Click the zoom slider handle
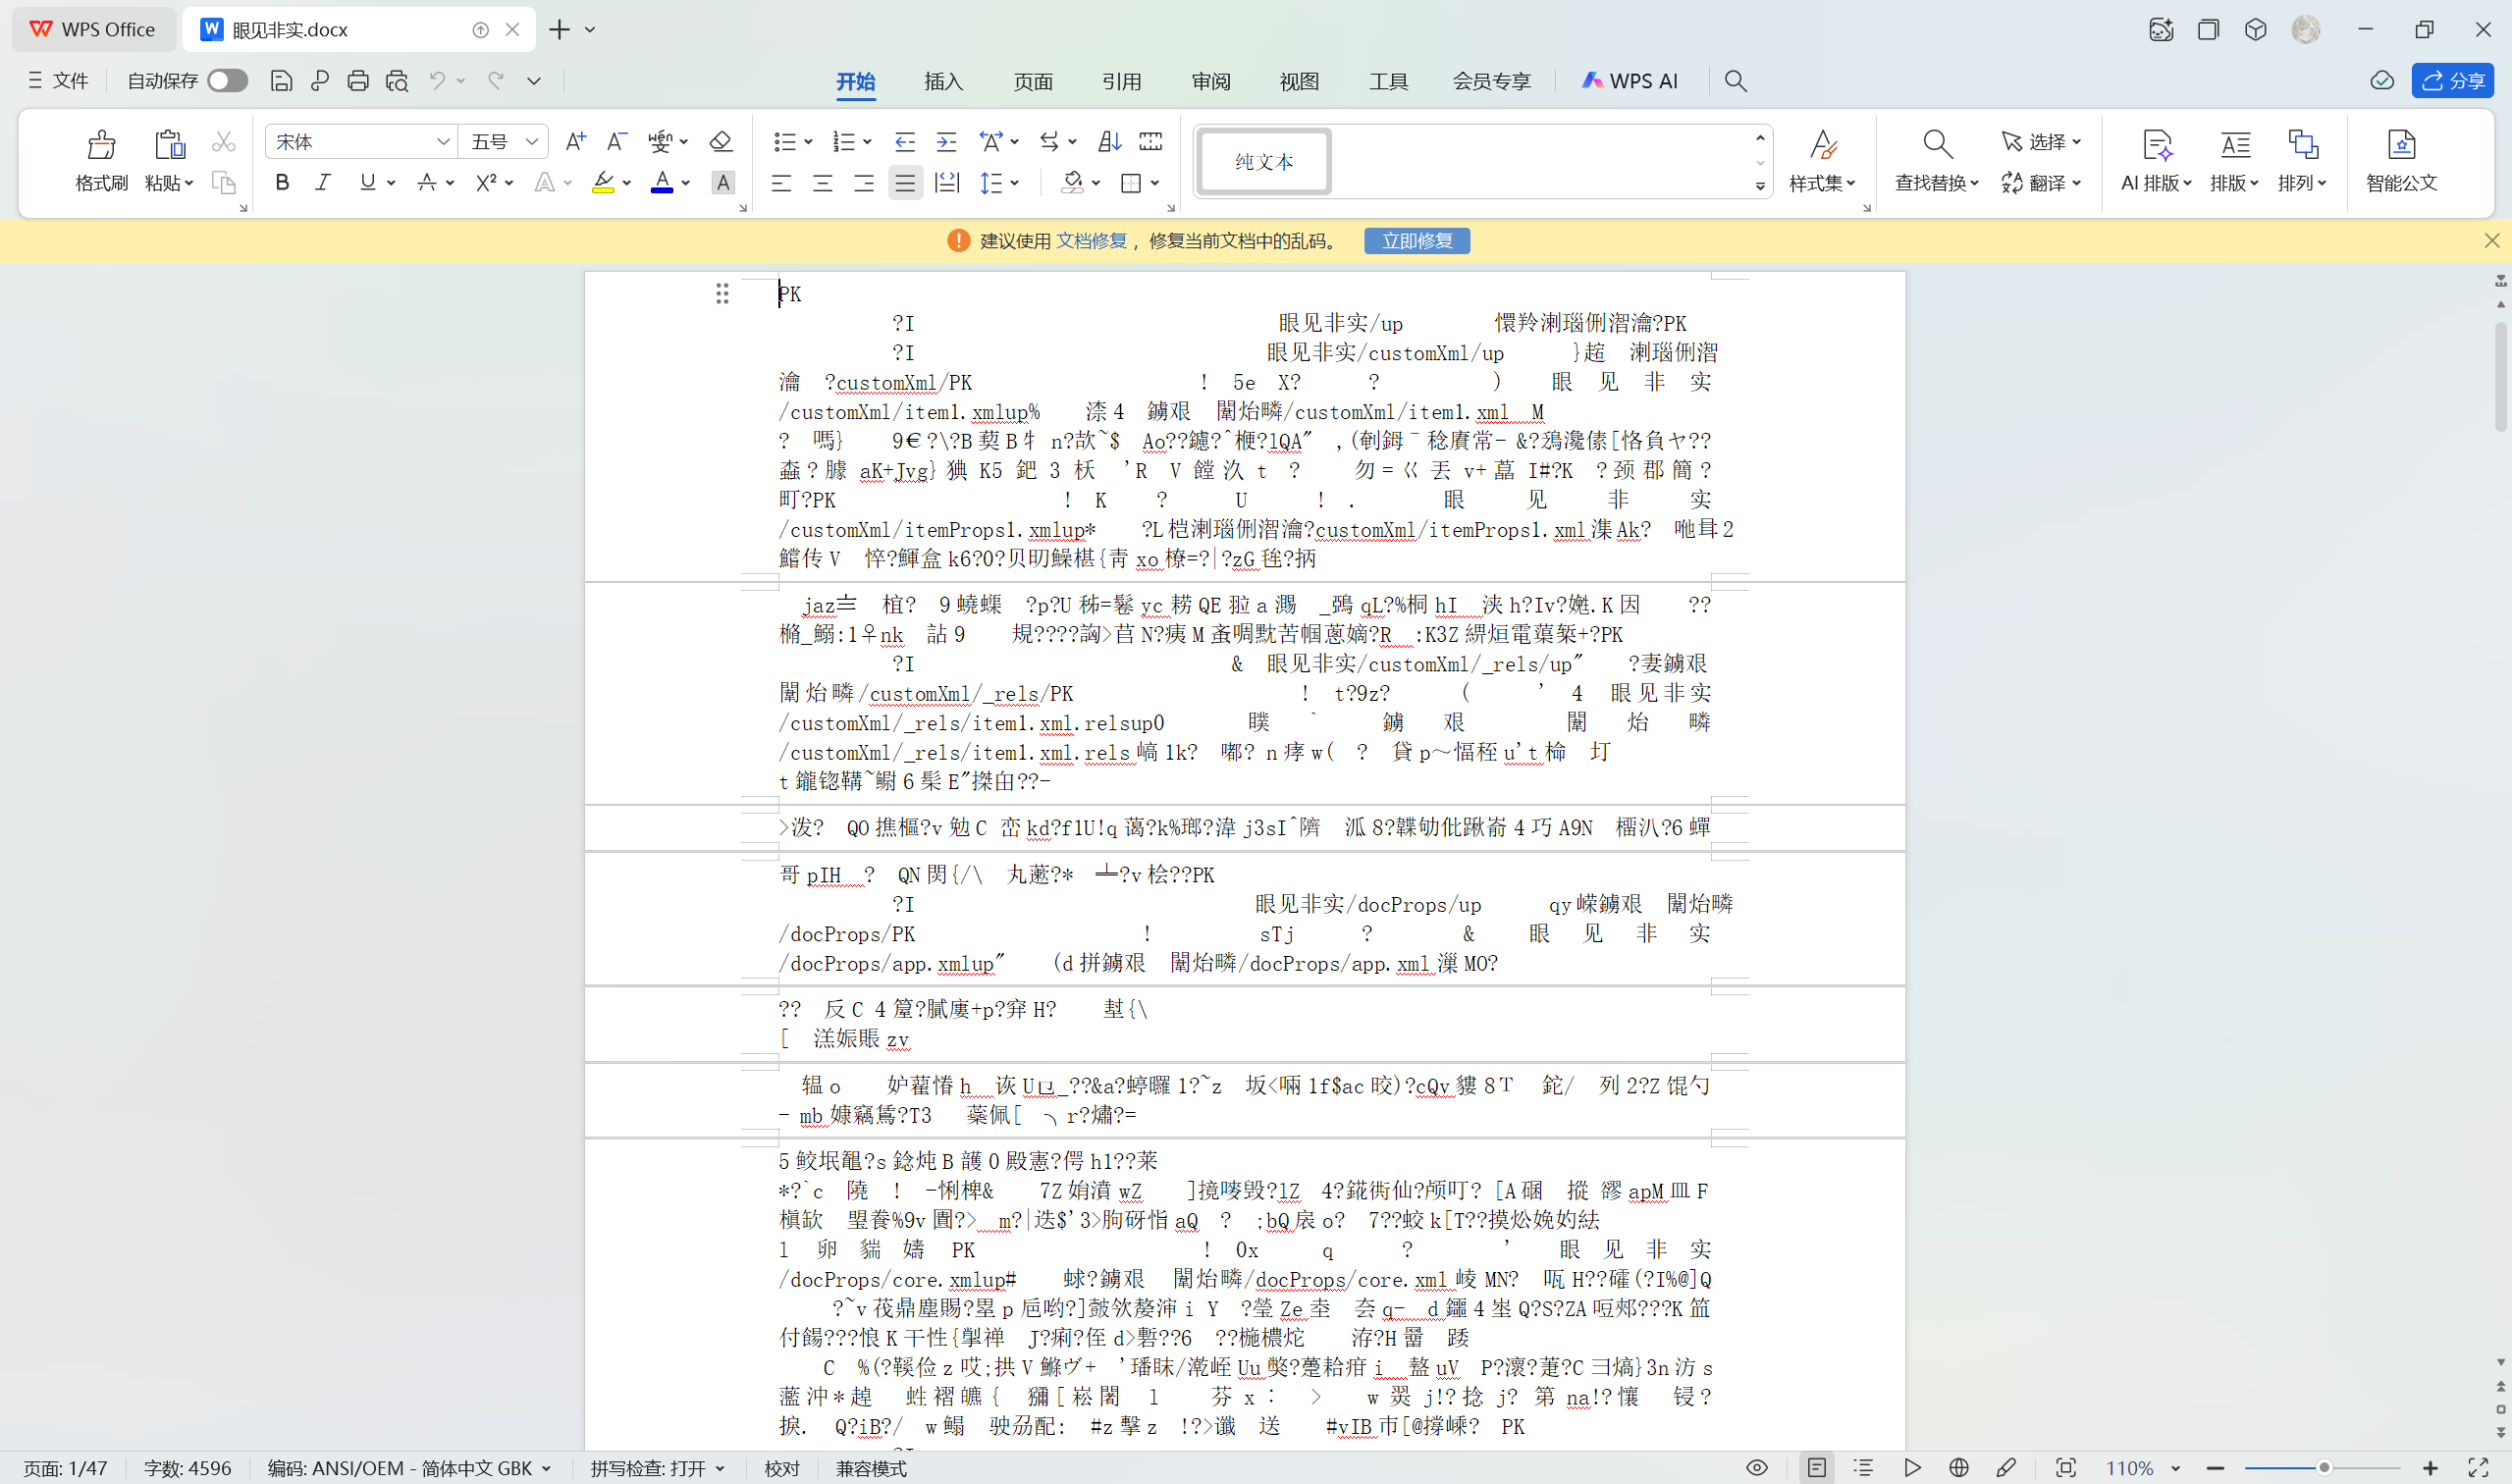Screen dimensions: 2512x1484 tap(2324, 1467)
